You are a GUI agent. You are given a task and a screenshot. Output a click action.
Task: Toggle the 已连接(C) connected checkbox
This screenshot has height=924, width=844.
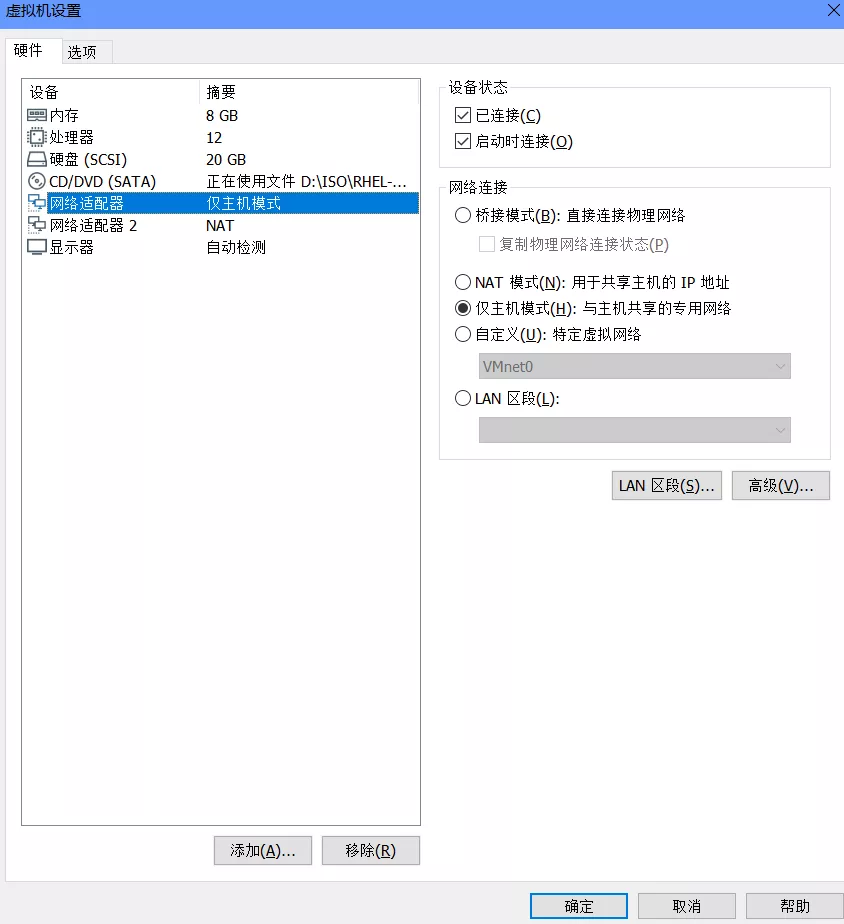(x=463, y=115)
